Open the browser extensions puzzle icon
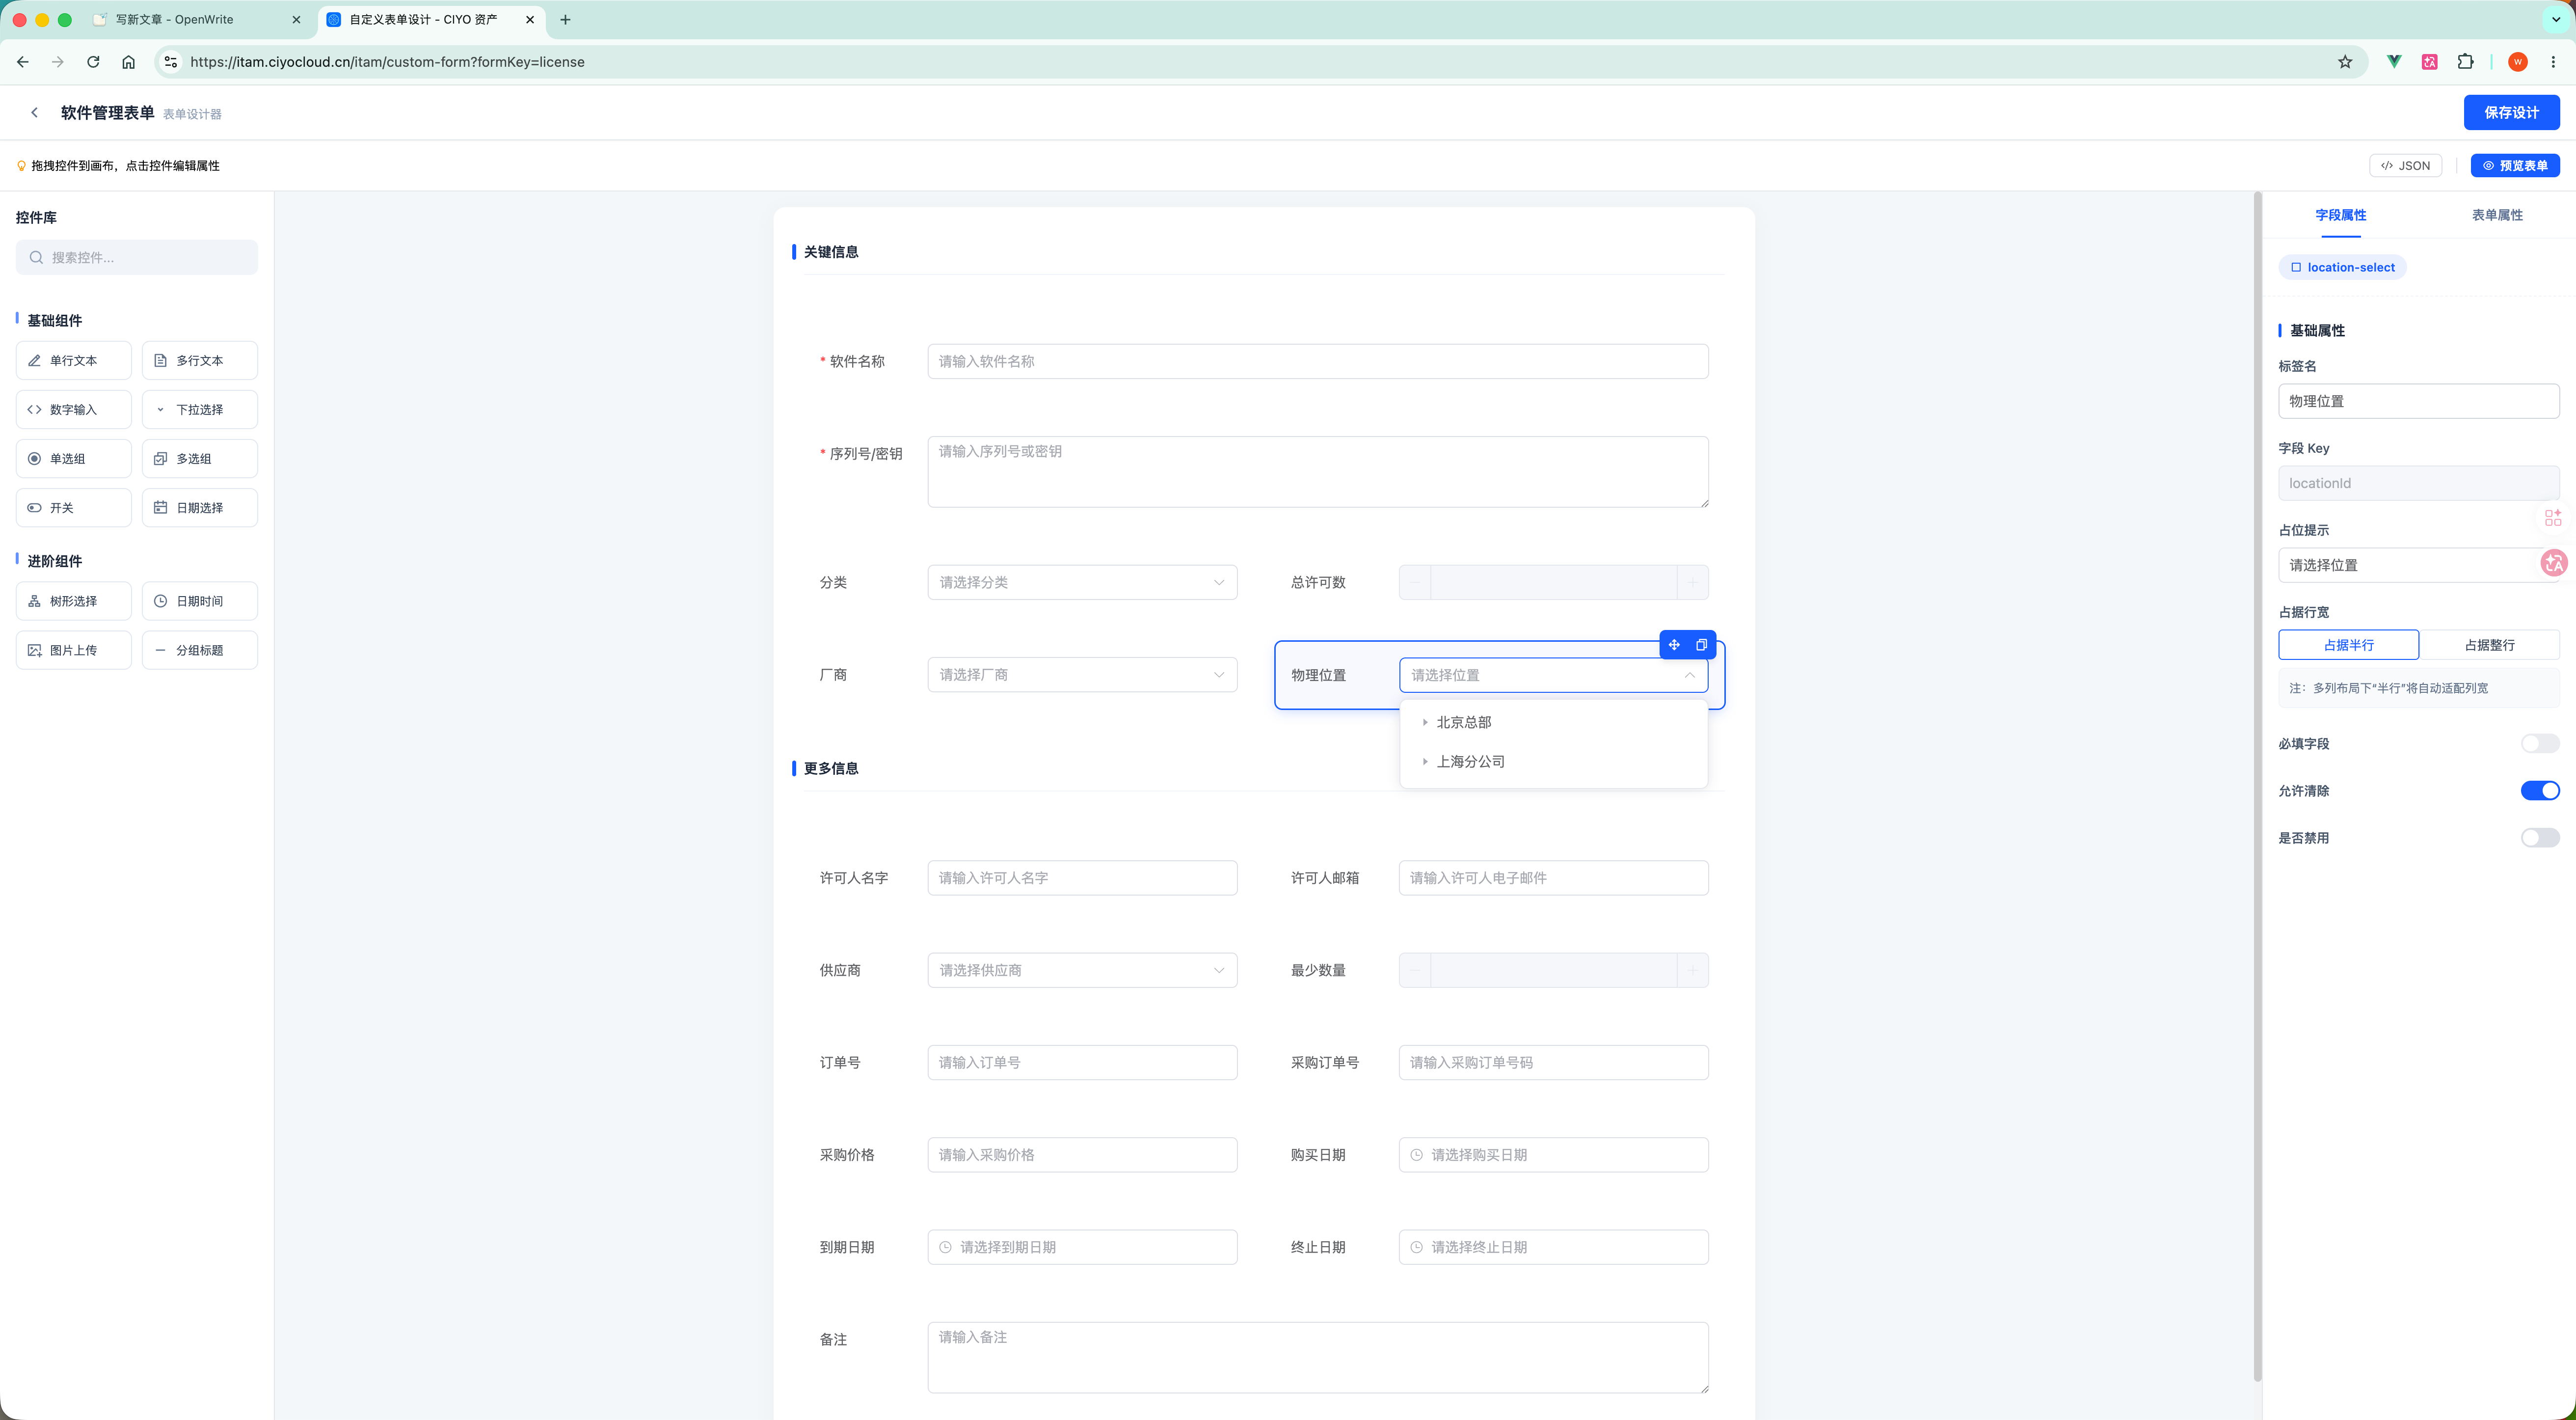This screenshot has height=1420, width=2576. click(x=2465, y=62)
